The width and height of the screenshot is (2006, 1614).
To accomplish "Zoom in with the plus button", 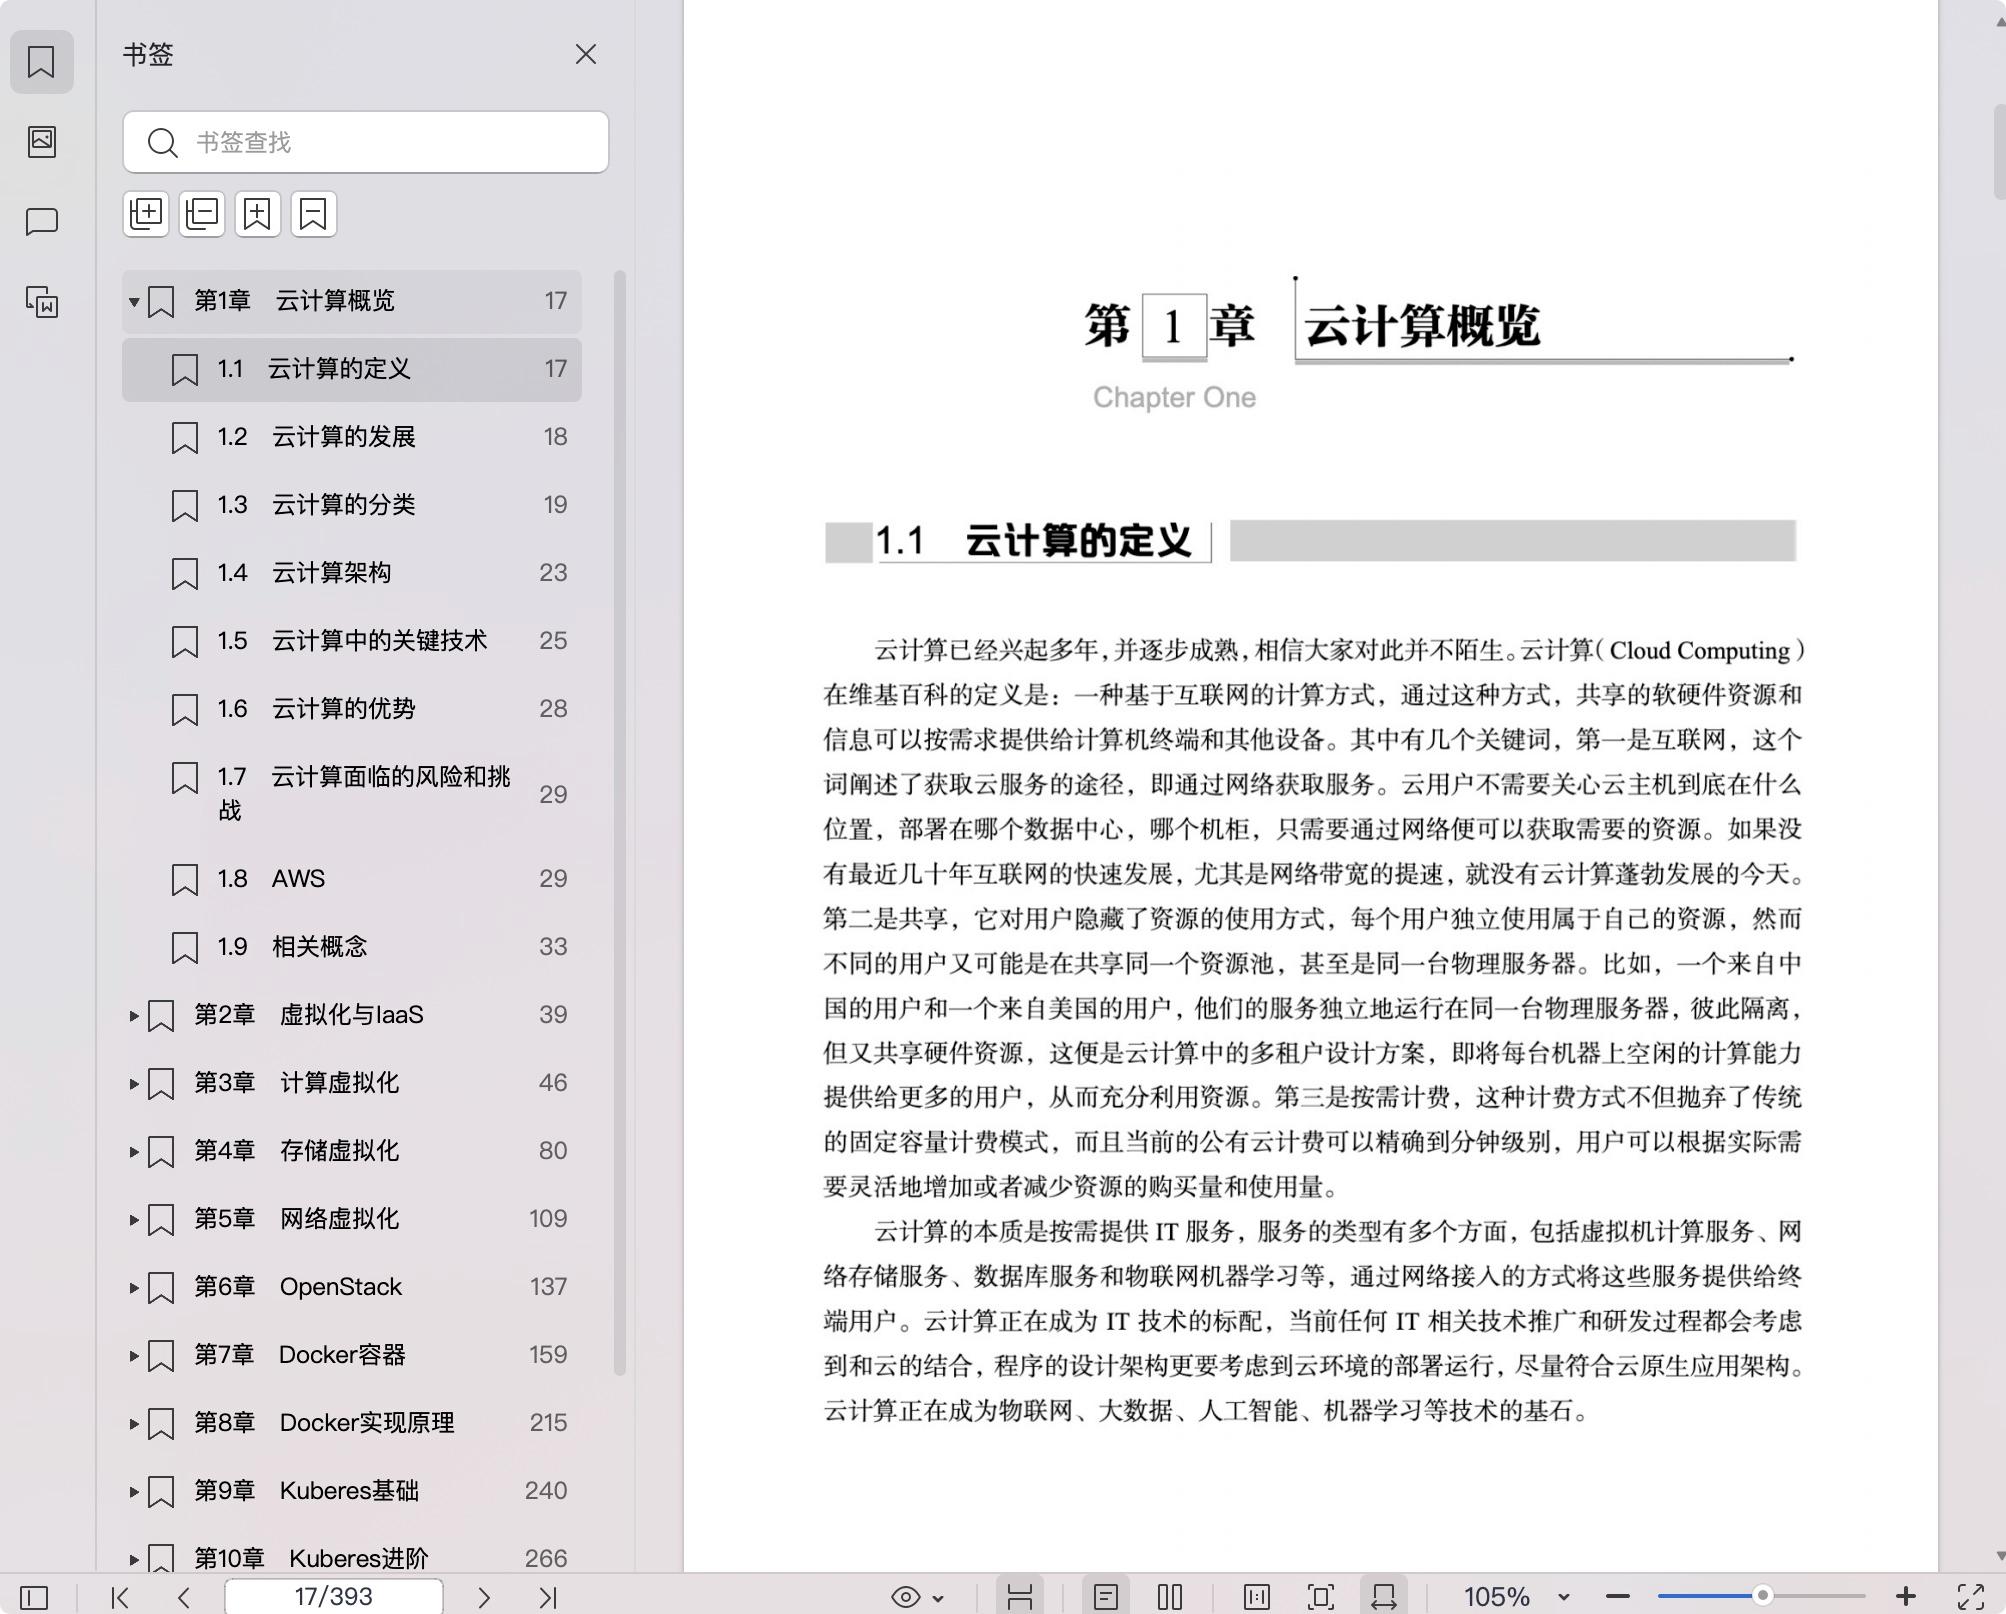I will (1906, 1597).
